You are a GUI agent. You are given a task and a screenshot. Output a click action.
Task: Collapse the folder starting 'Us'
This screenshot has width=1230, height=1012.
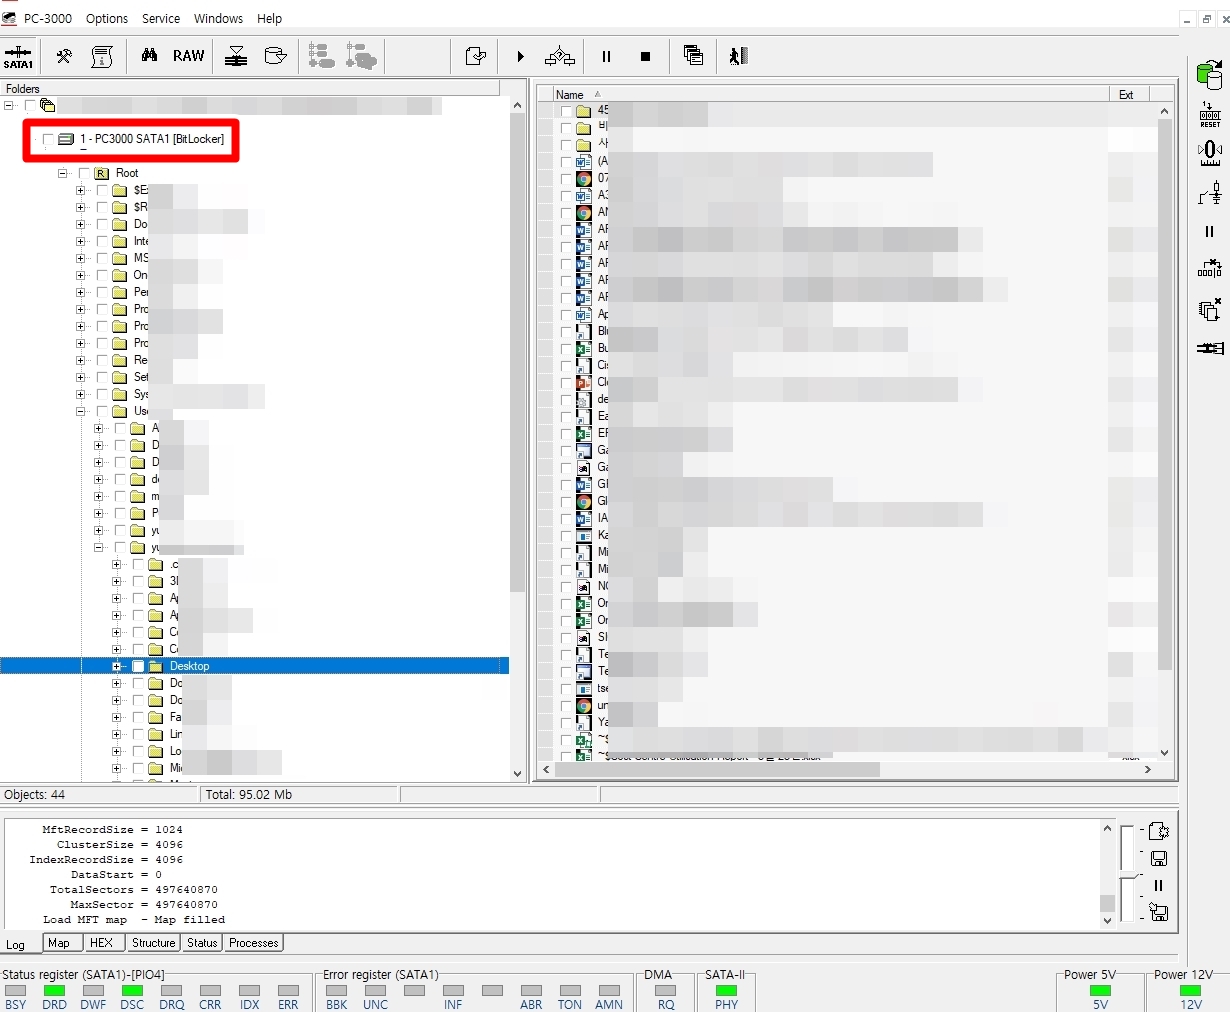[80, 411]
